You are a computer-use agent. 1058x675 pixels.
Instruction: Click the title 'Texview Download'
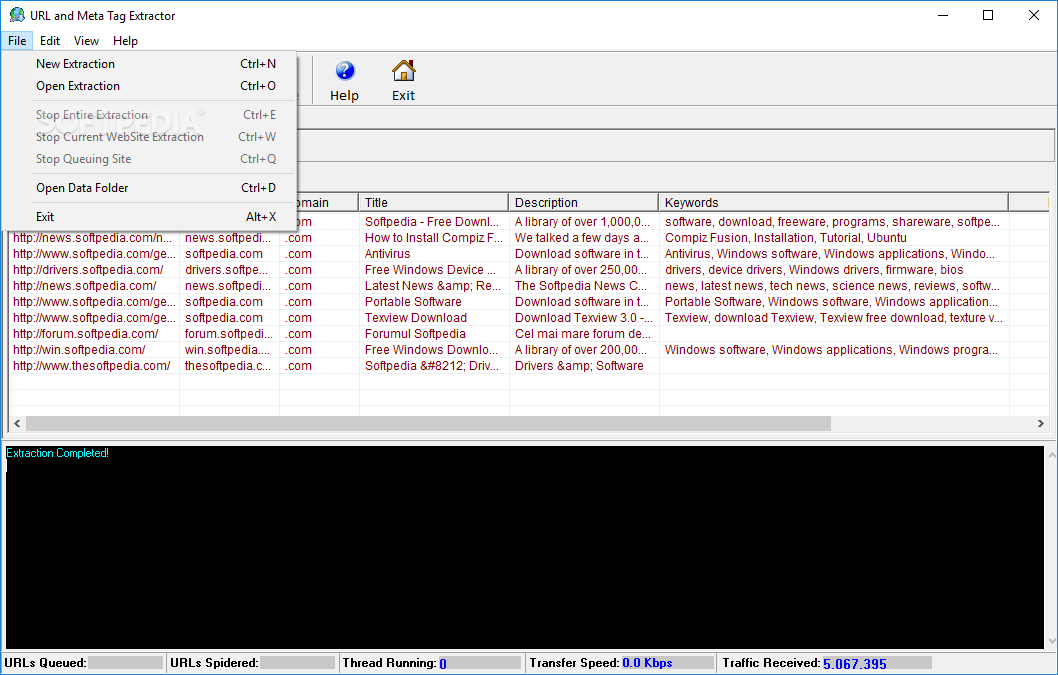(x=416, y=318)
